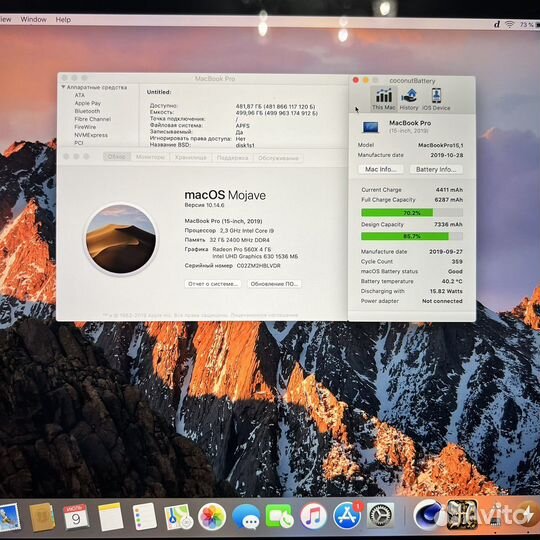Open the Photos app

point(212,517)
